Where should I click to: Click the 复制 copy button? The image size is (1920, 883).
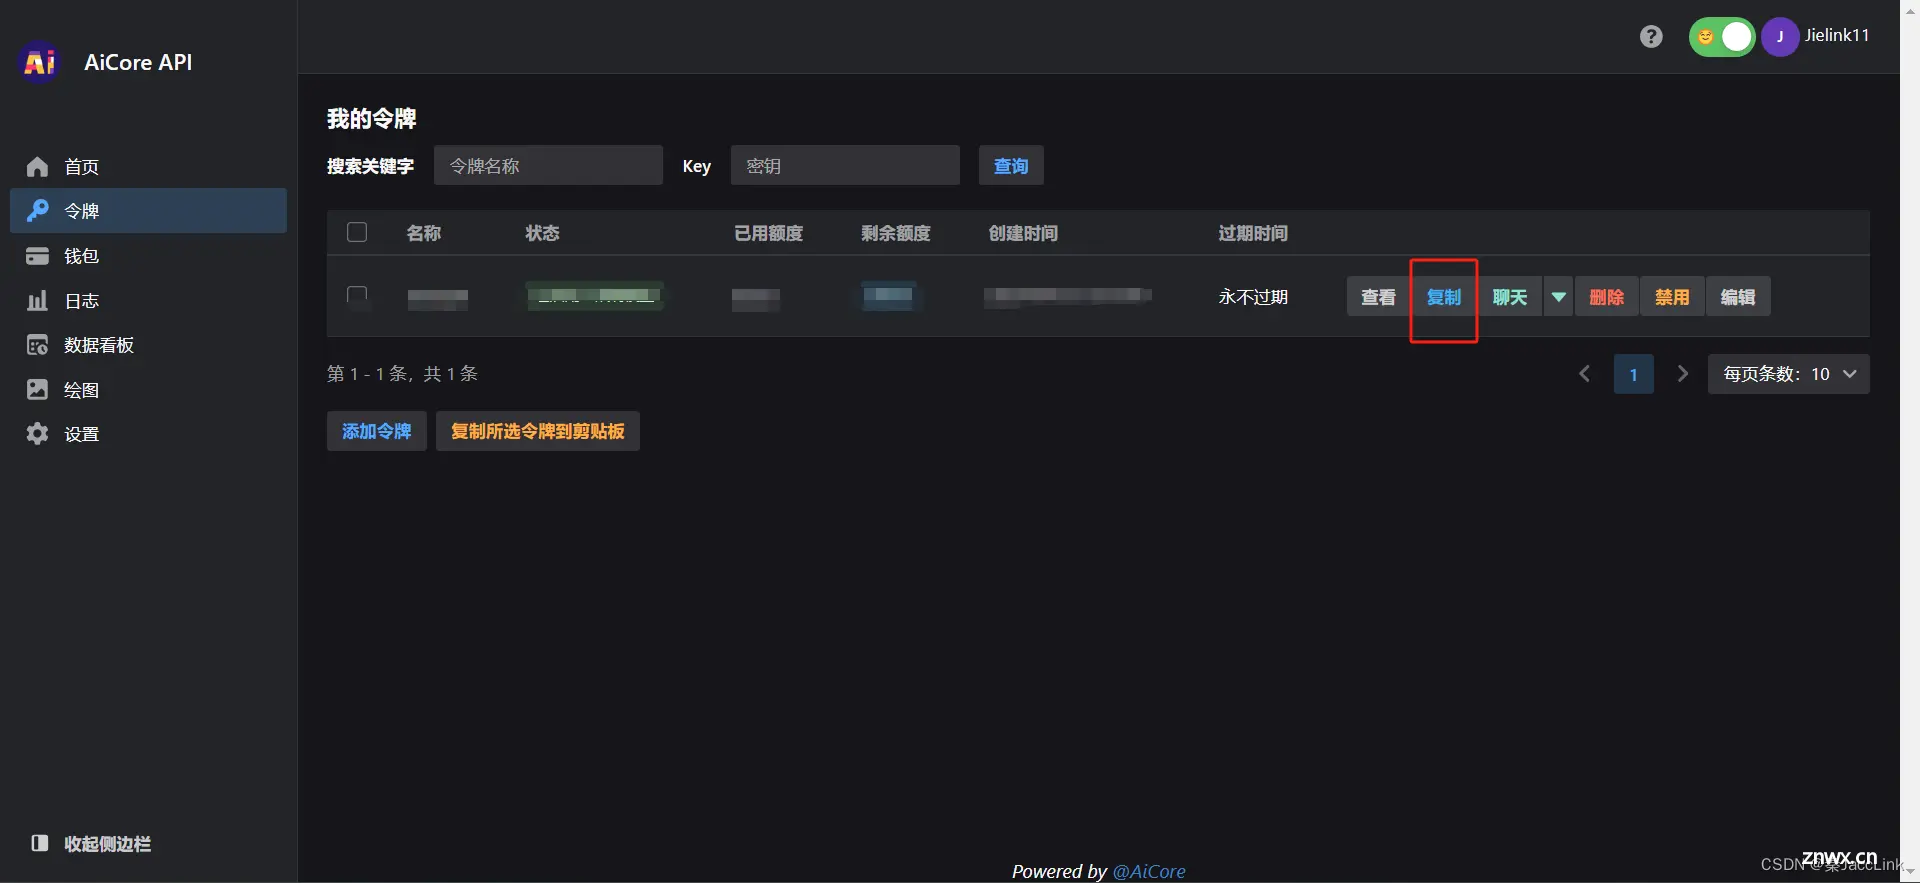(1444, 297)
